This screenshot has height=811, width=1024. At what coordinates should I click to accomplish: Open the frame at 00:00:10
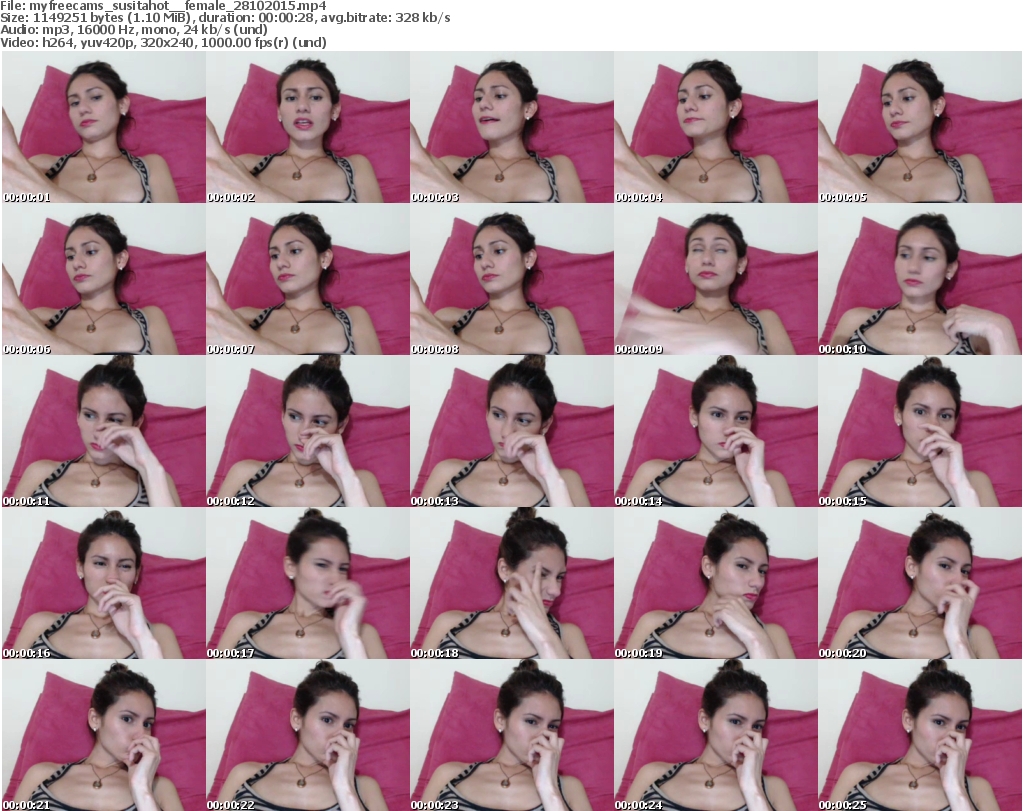920,279
